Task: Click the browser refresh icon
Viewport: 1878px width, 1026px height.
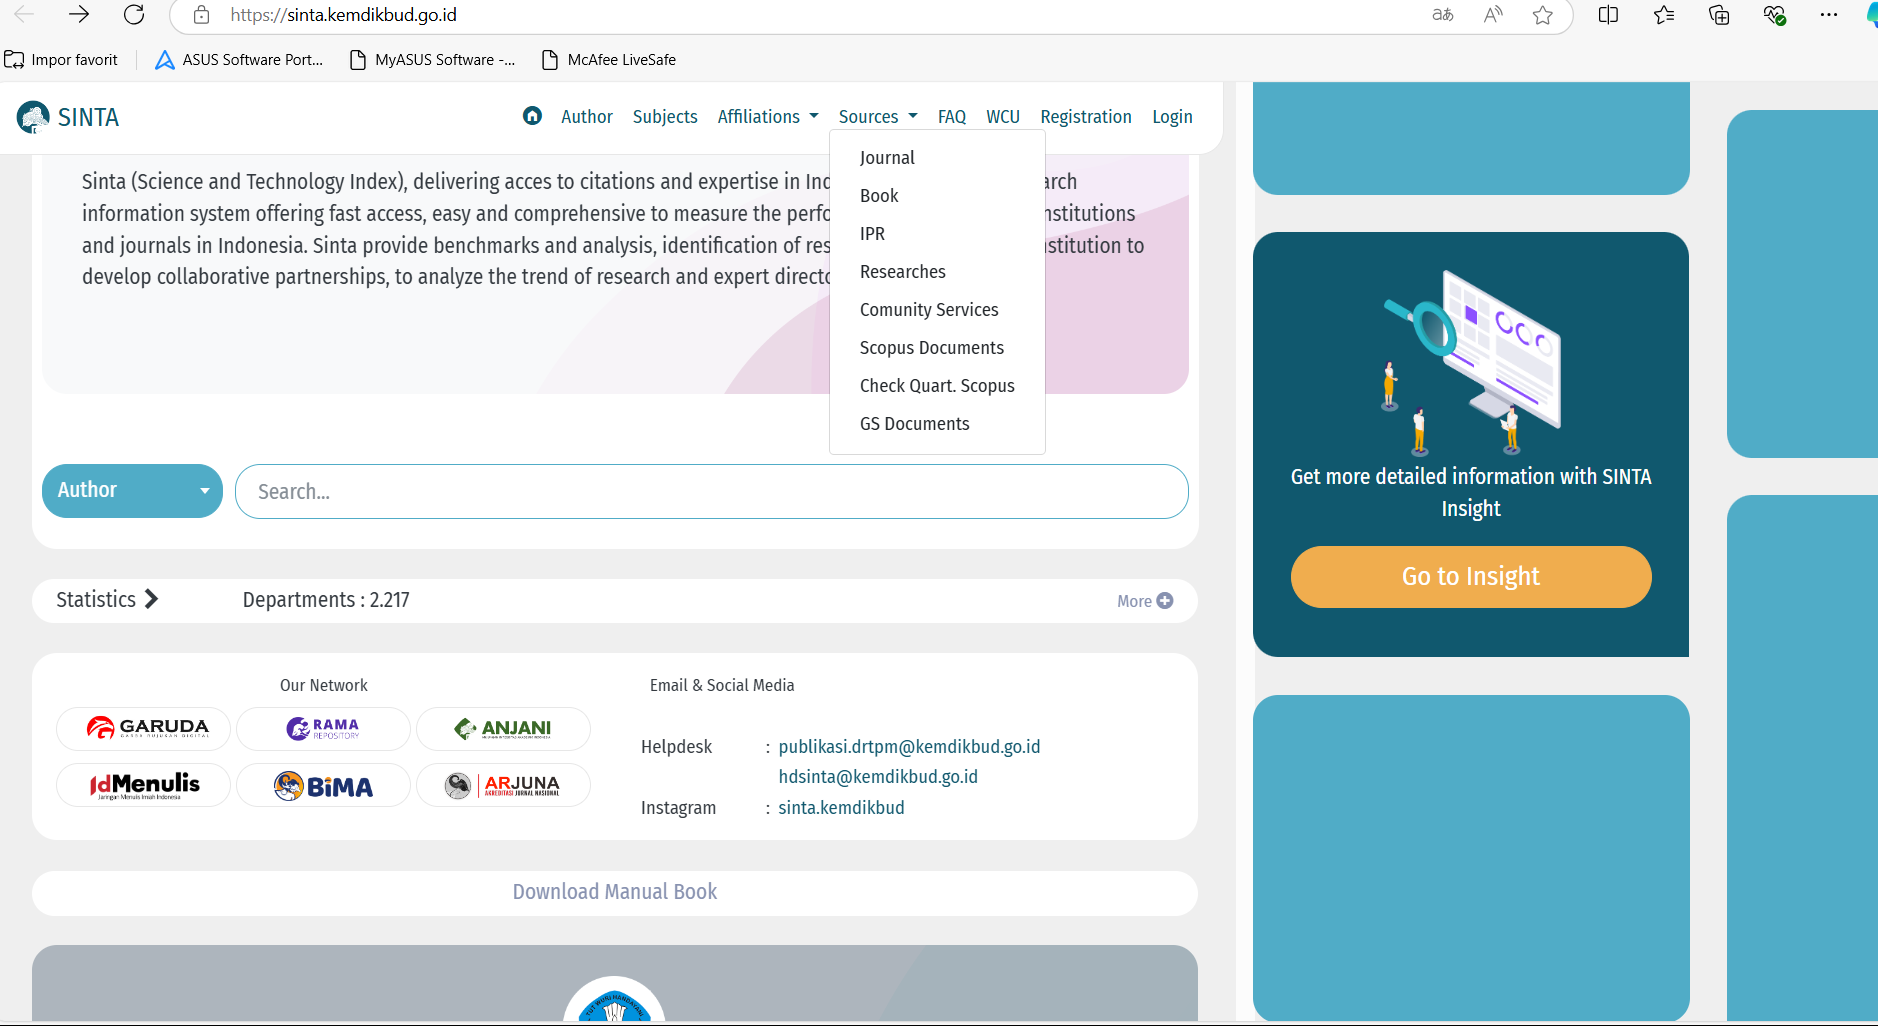Action: (133, 15)
